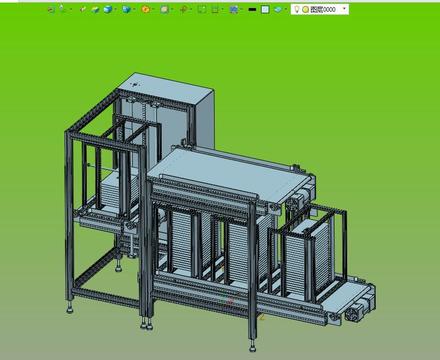This screenshot has width=440, height=360.
Task: Expand the dropdown arrow beside the blue cube icon
Action: (115, 9)
